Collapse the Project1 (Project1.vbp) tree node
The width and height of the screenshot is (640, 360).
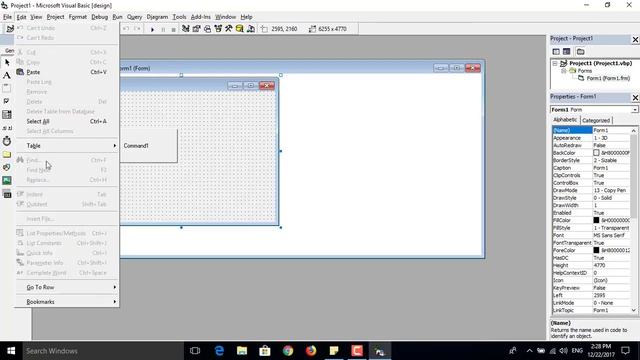(555, 64)
